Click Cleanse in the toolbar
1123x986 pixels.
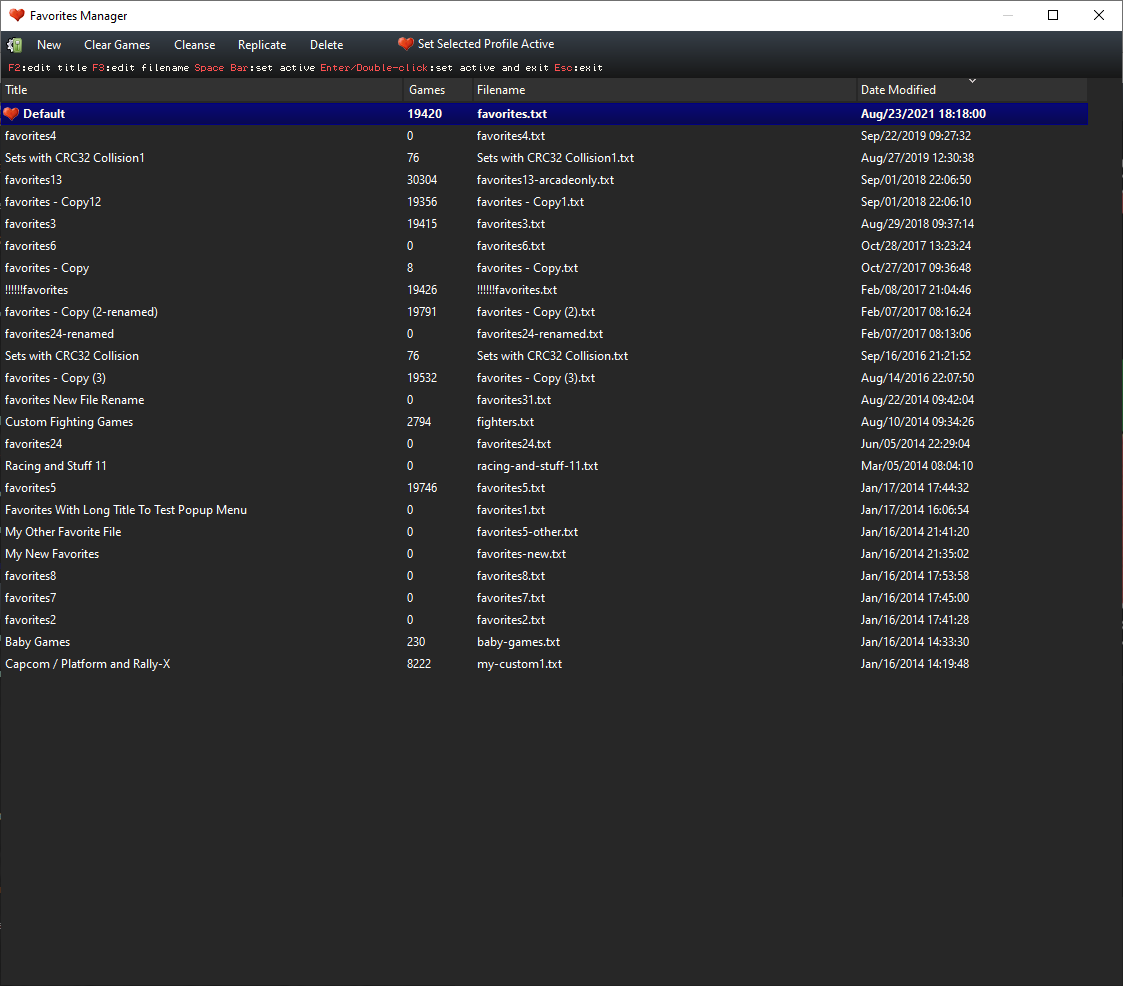click(194, 45)
